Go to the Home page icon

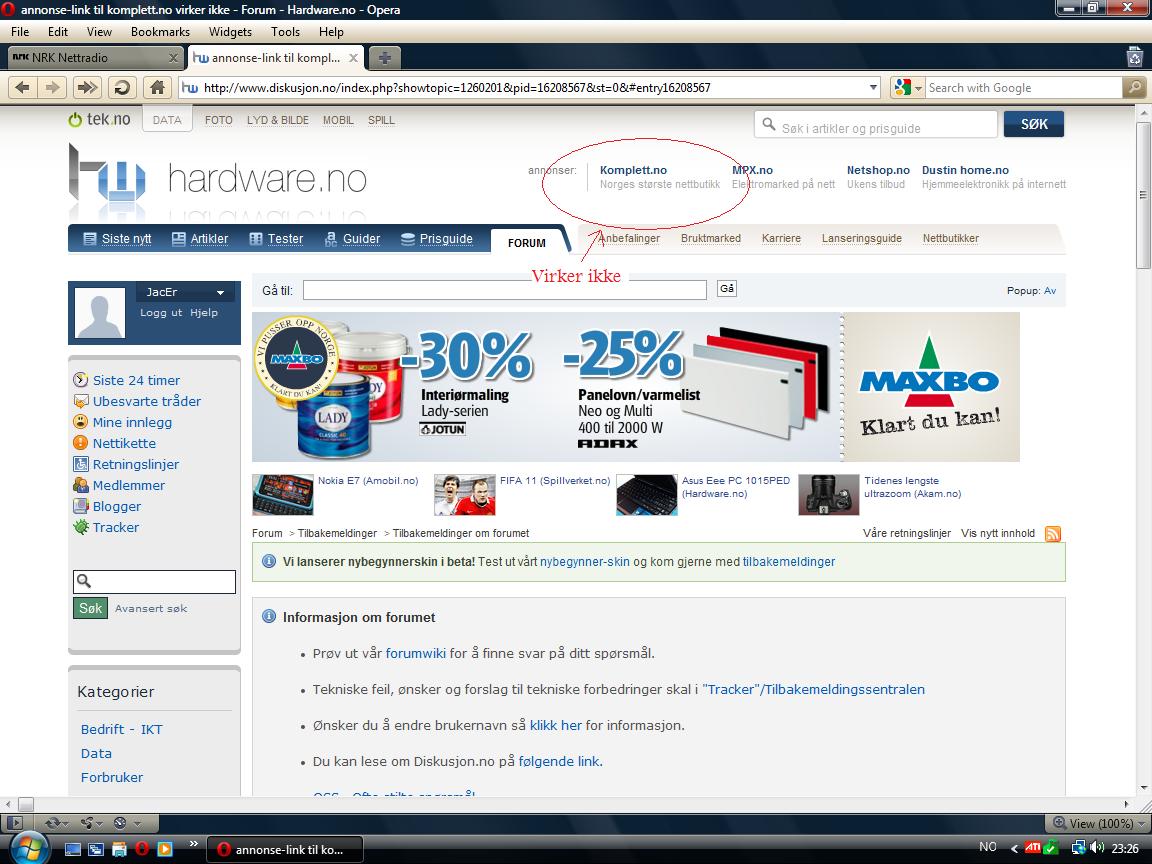(x=156, y=87)
